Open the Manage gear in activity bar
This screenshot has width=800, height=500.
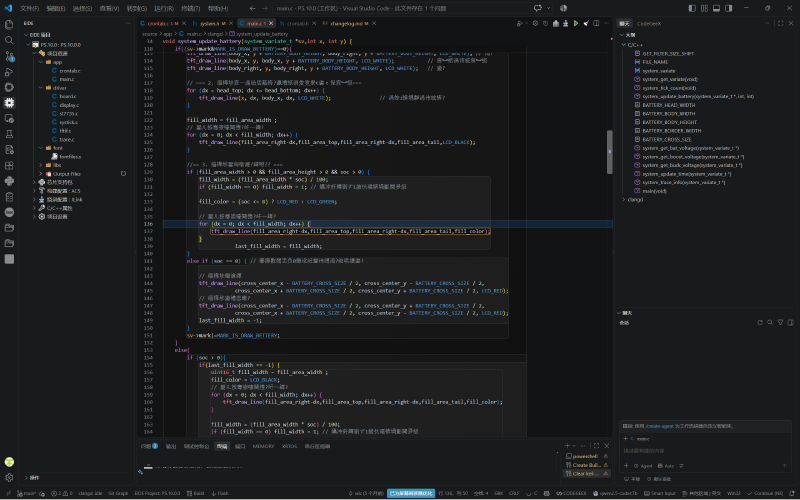[9, 478]
